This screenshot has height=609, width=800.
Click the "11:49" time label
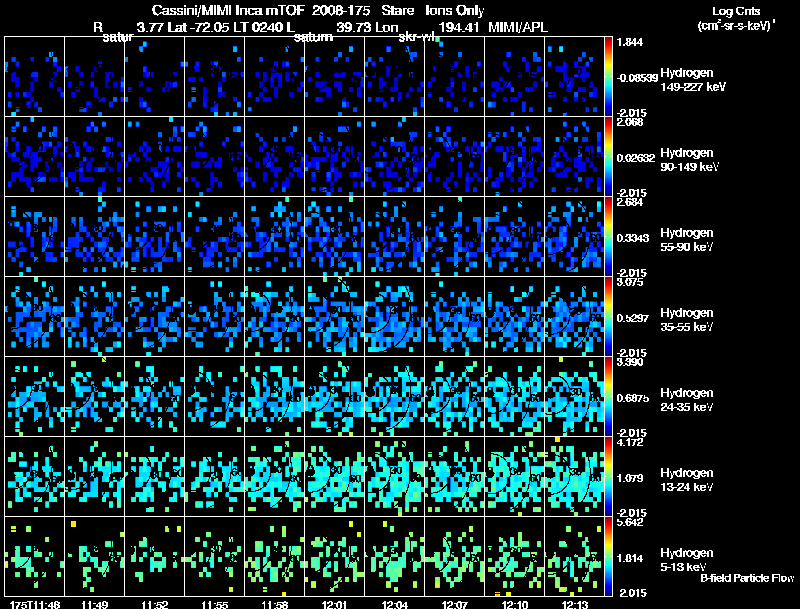click(x=94, y=605)
